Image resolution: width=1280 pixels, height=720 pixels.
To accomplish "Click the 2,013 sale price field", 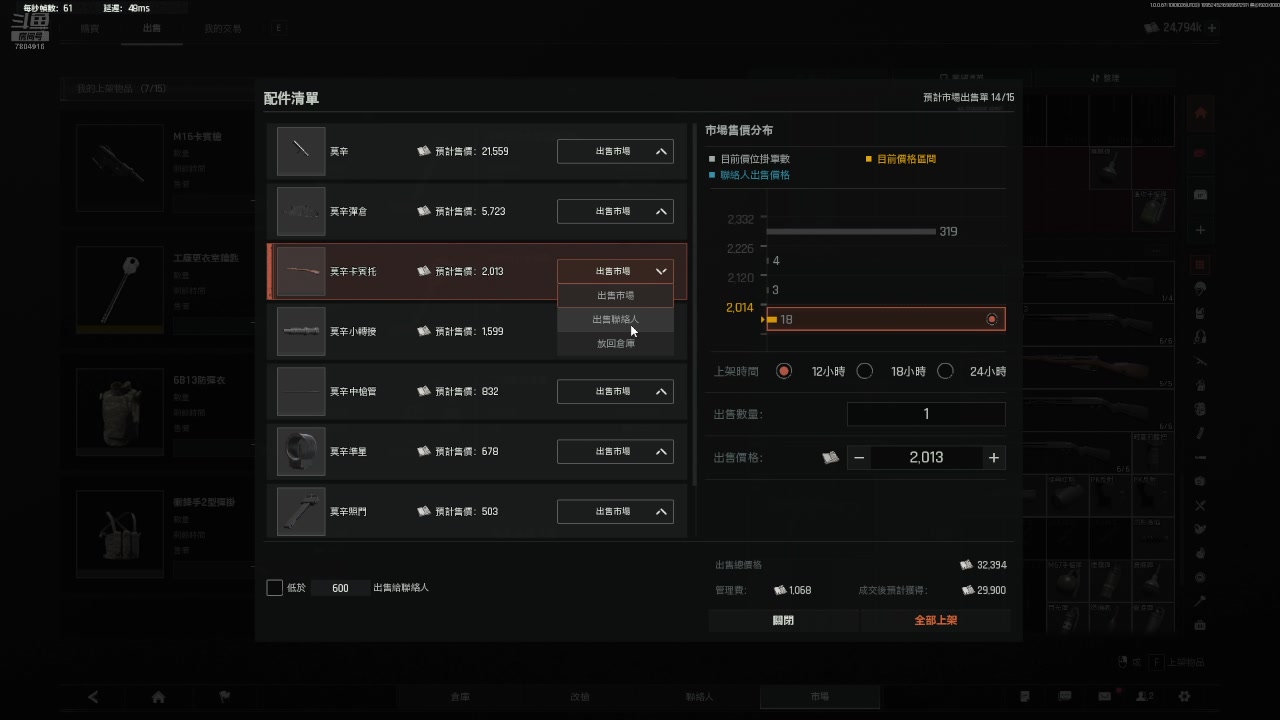I will pyautogui.click(x=926, y=457).
